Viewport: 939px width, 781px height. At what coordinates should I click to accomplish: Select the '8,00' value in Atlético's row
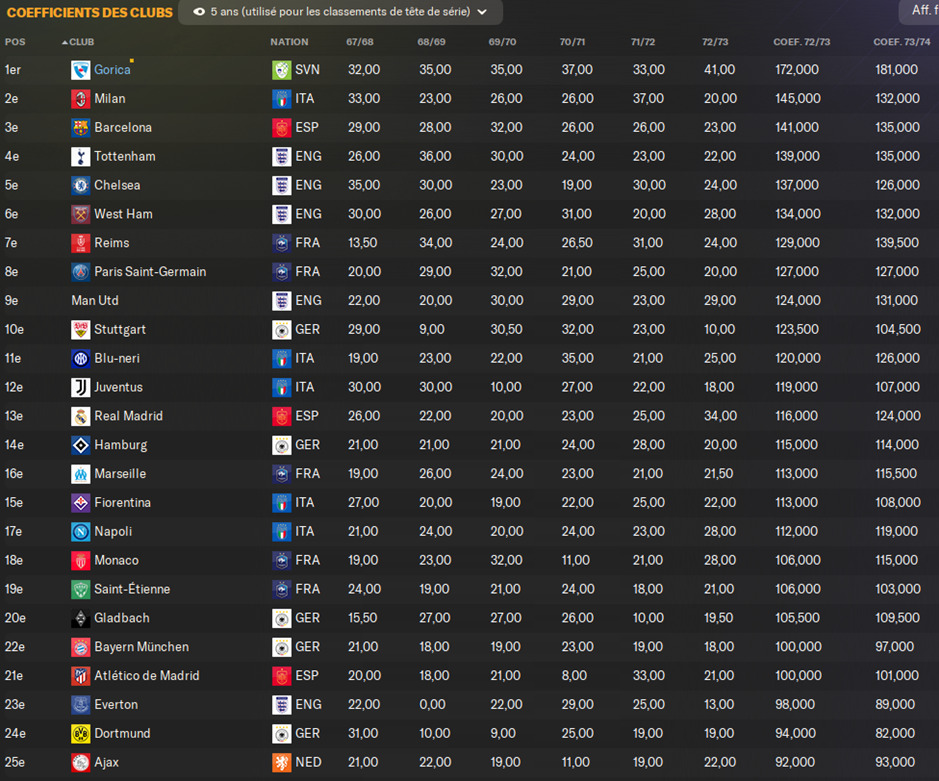[x=574, y=676]
